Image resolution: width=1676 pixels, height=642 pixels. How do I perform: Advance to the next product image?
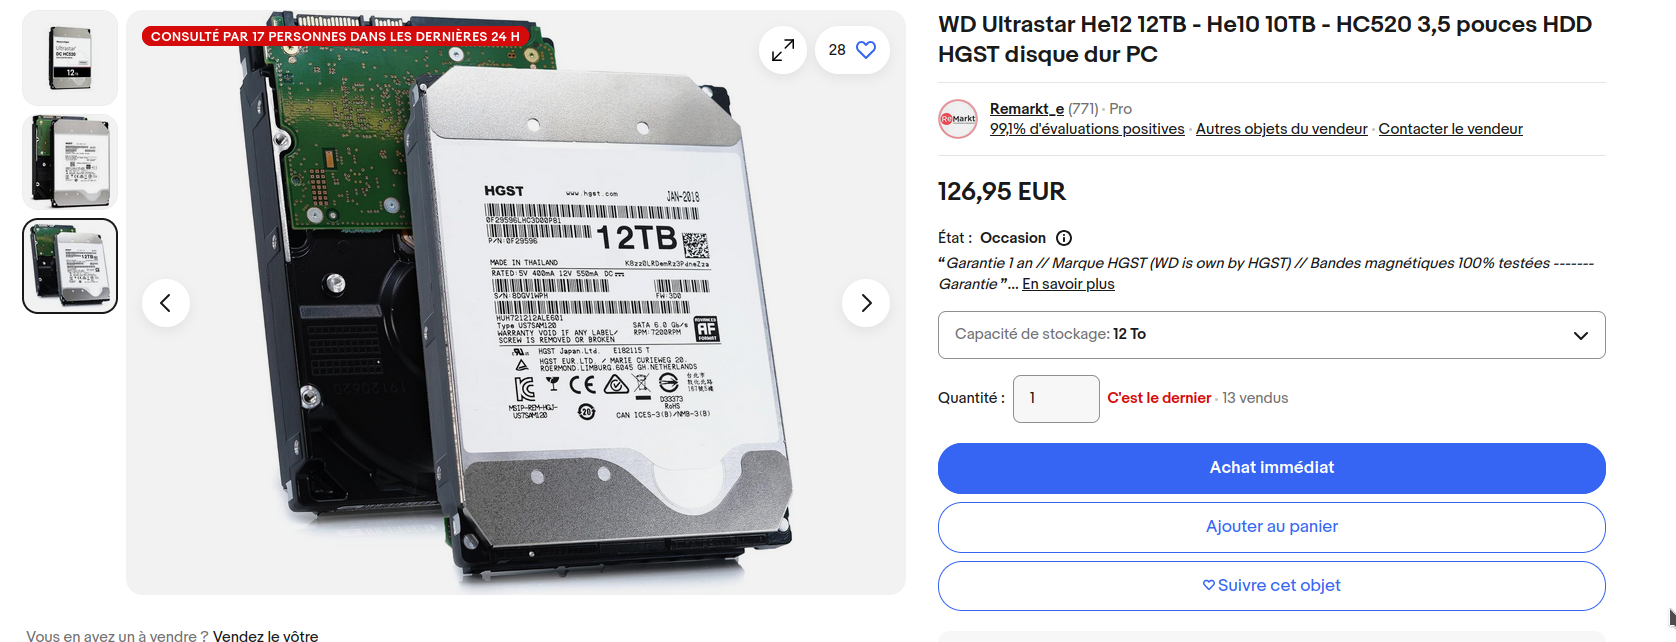[x=866, y=303]
